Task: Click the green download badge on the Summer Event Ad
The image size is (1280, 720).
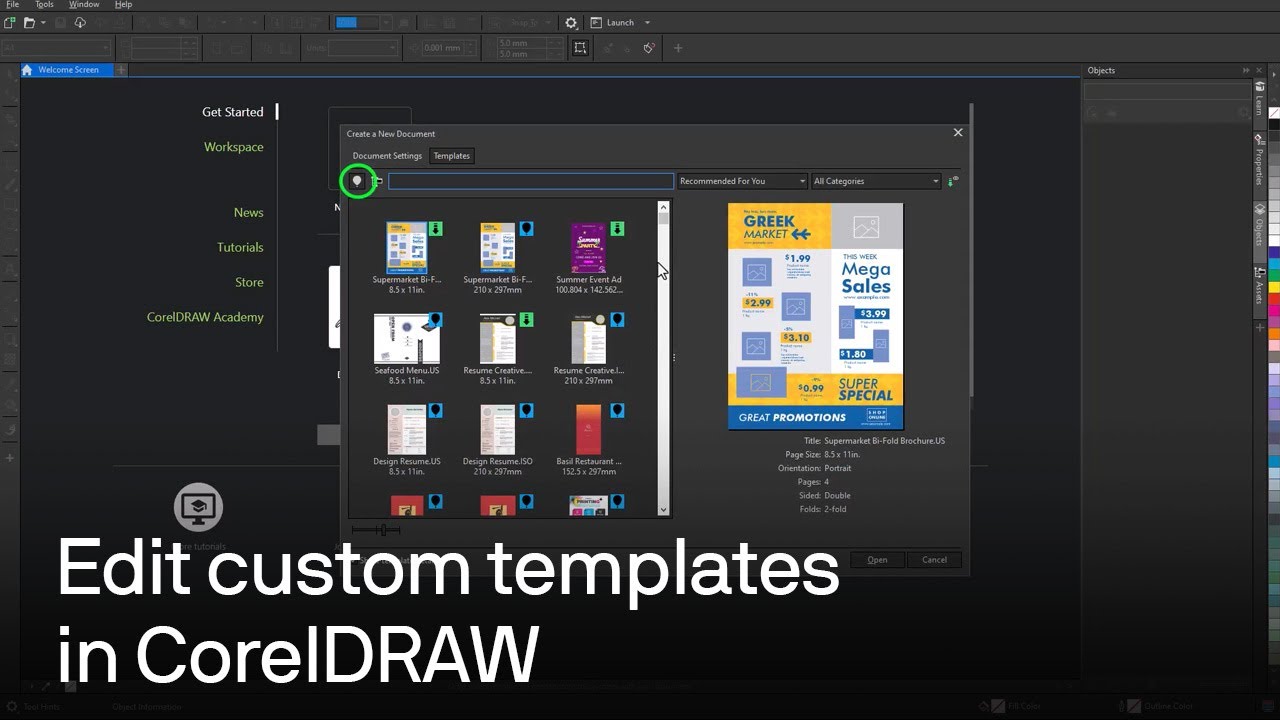Action: tap(617, 229)
